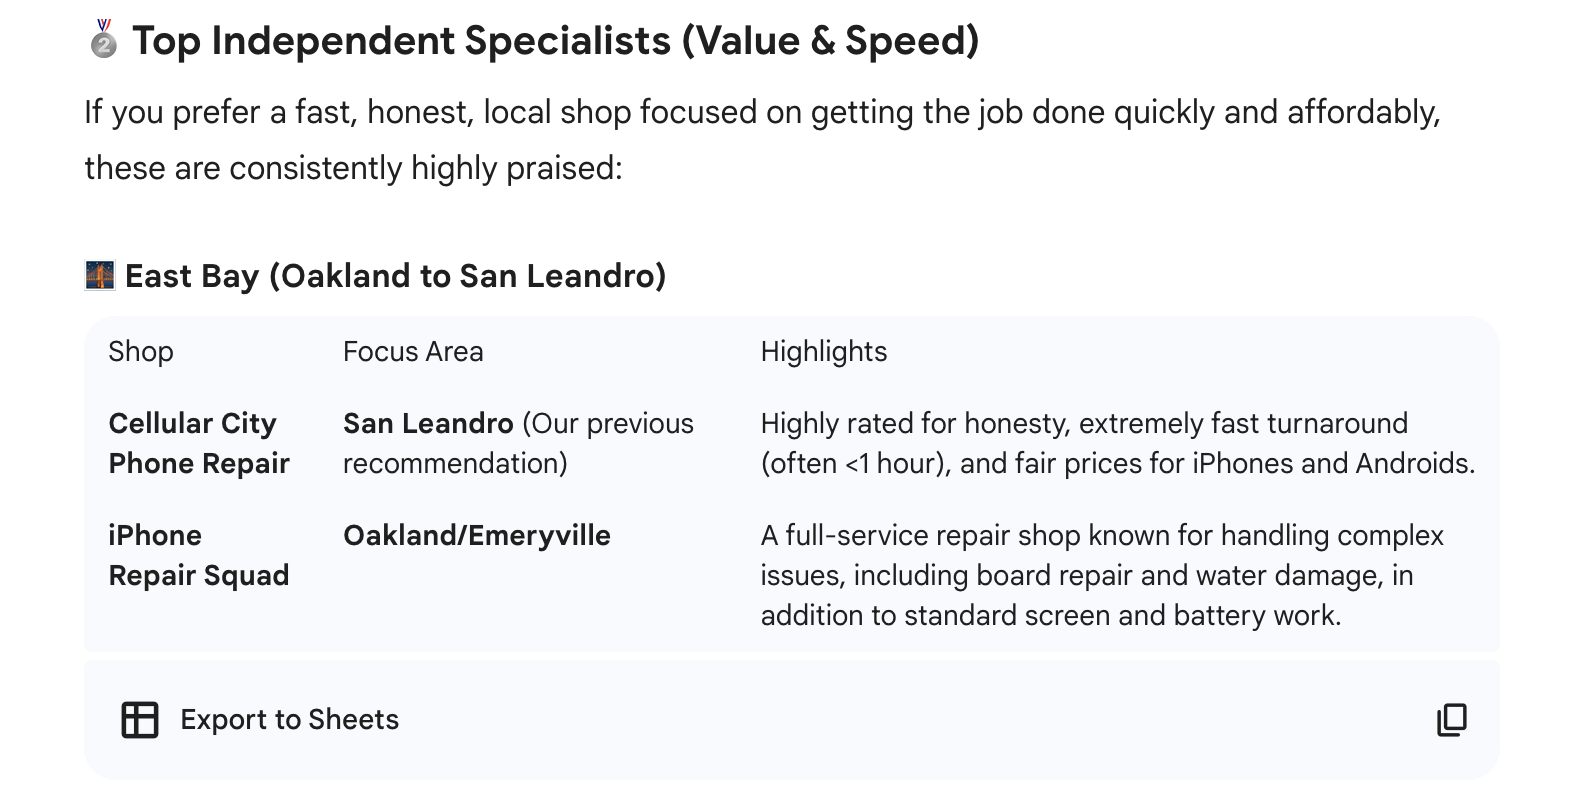Copy the table using the copy icon

[x=1452, y=720]
